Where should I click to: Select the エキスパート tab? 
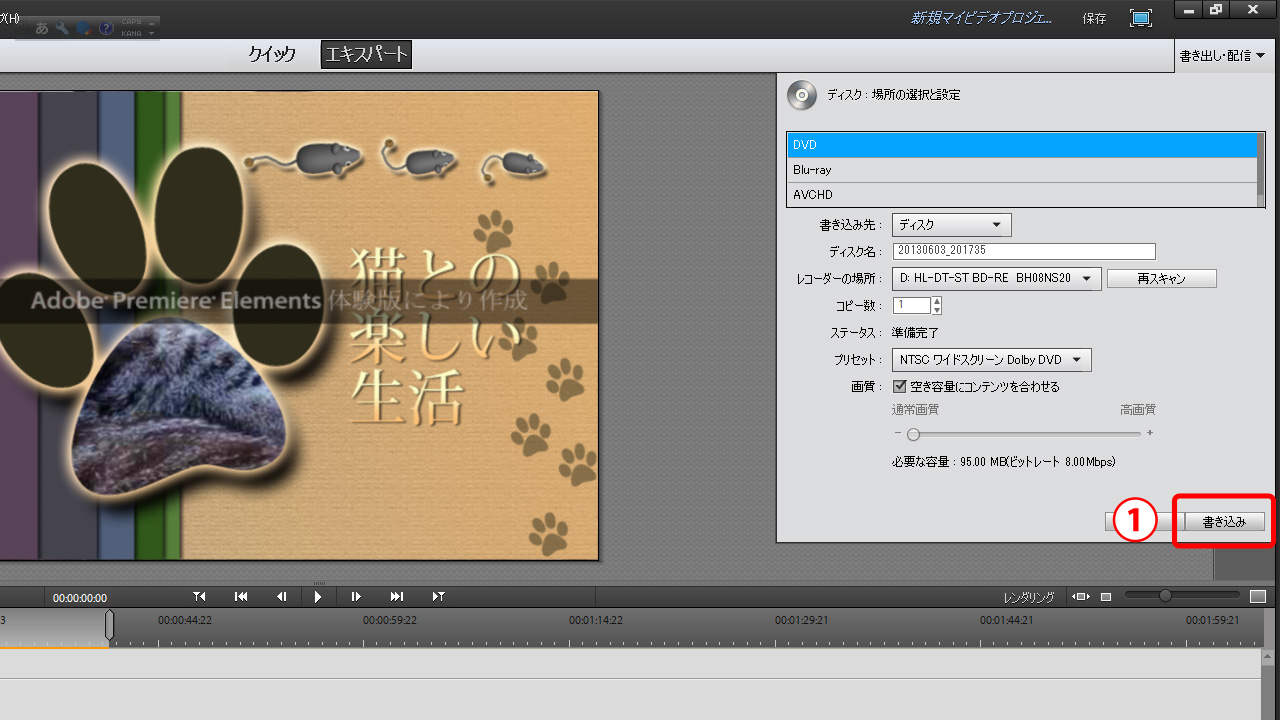click(x=366, y=55)
